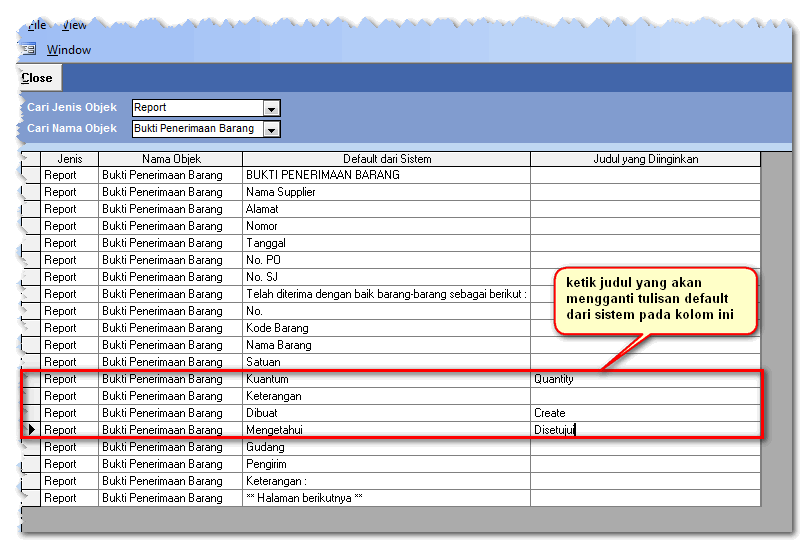
Task: Select the Nama Objek column header
Action: pos(170,159)
